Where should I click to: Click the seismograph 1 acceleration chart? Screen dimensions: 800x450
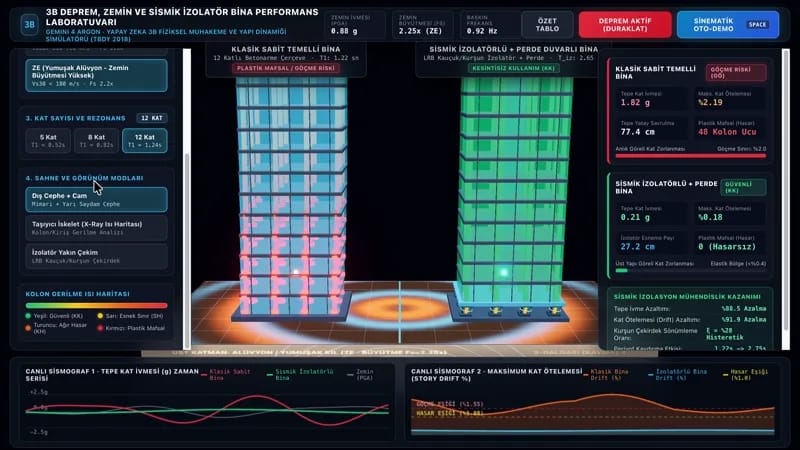point(207,411)
